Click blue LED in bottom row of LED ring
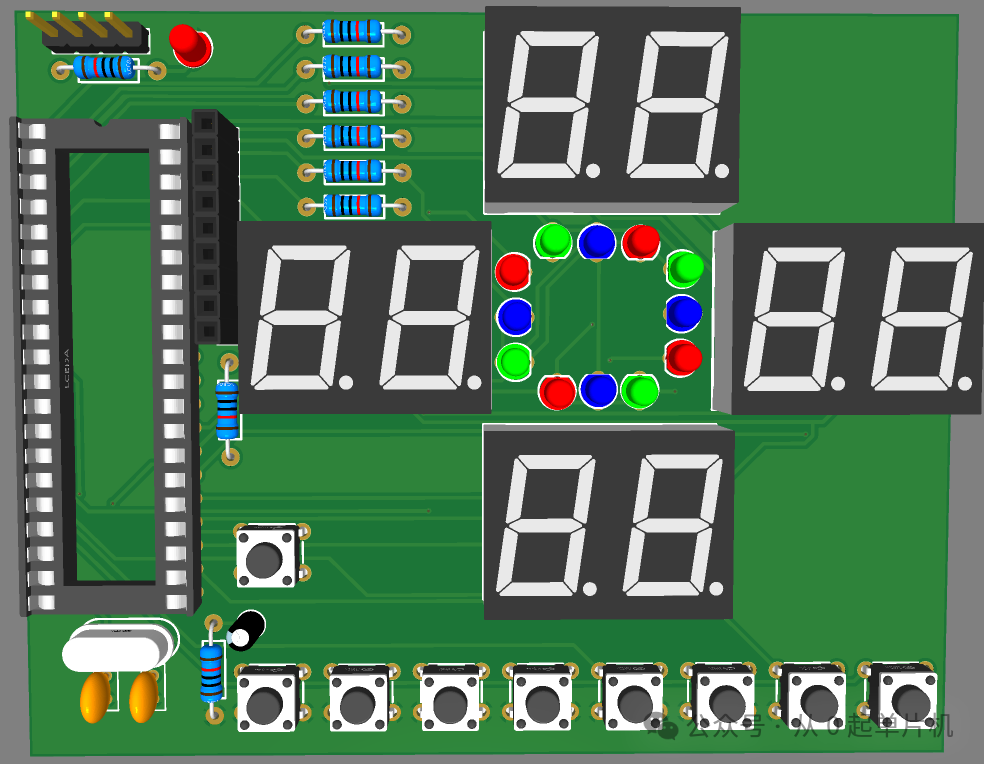 pos(599,390)
